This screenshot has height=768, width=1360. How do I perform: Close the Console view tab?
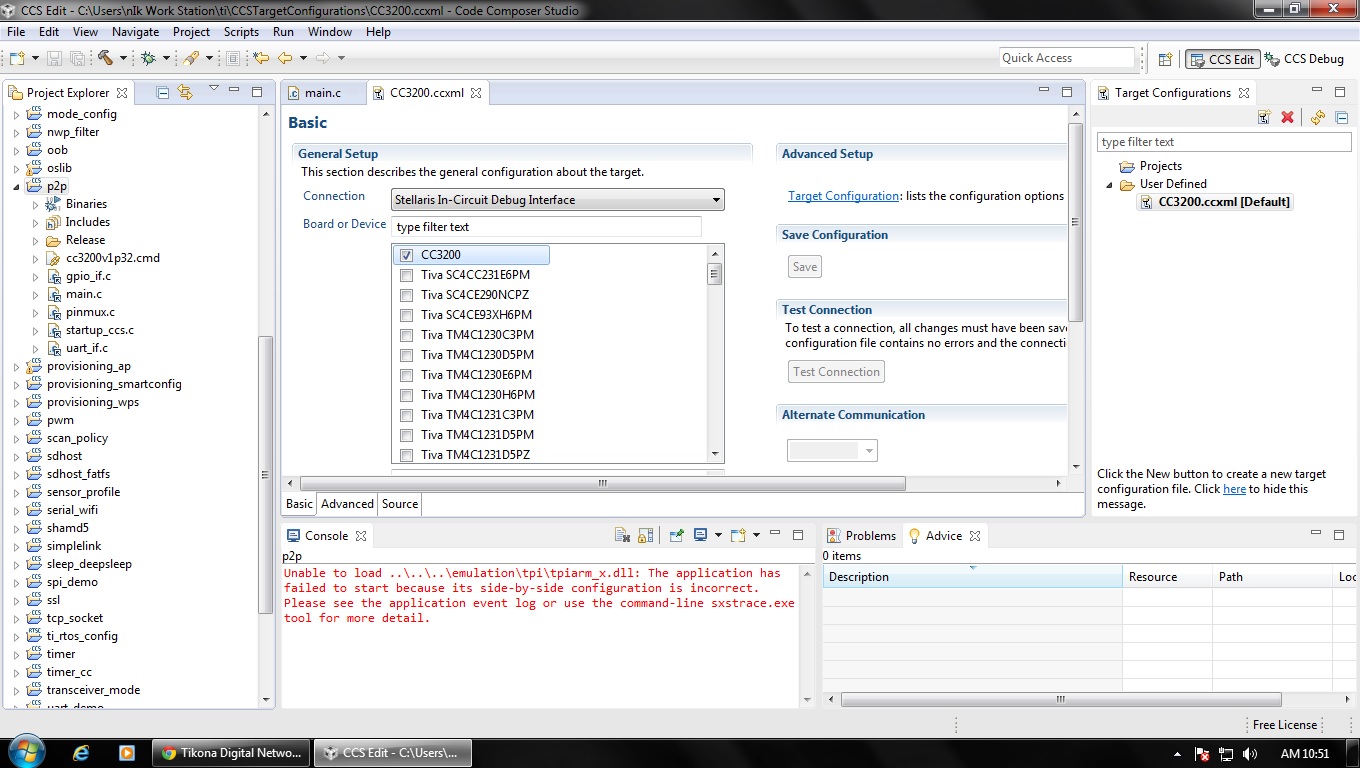tap(361, 536)
